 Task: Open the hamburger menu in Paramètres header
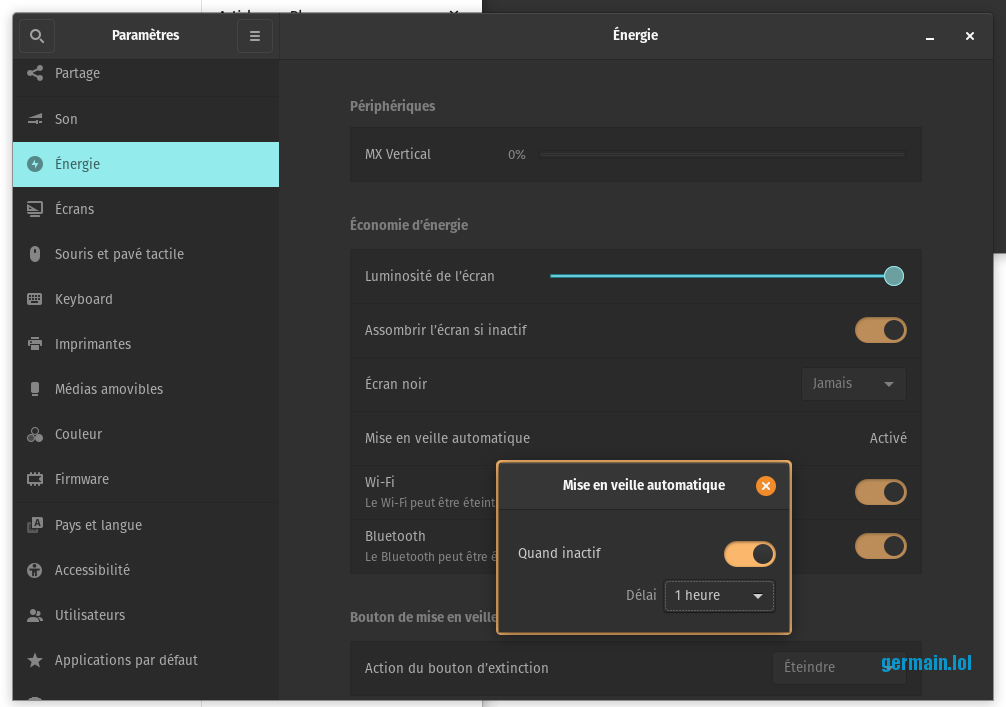pos(255,36)
